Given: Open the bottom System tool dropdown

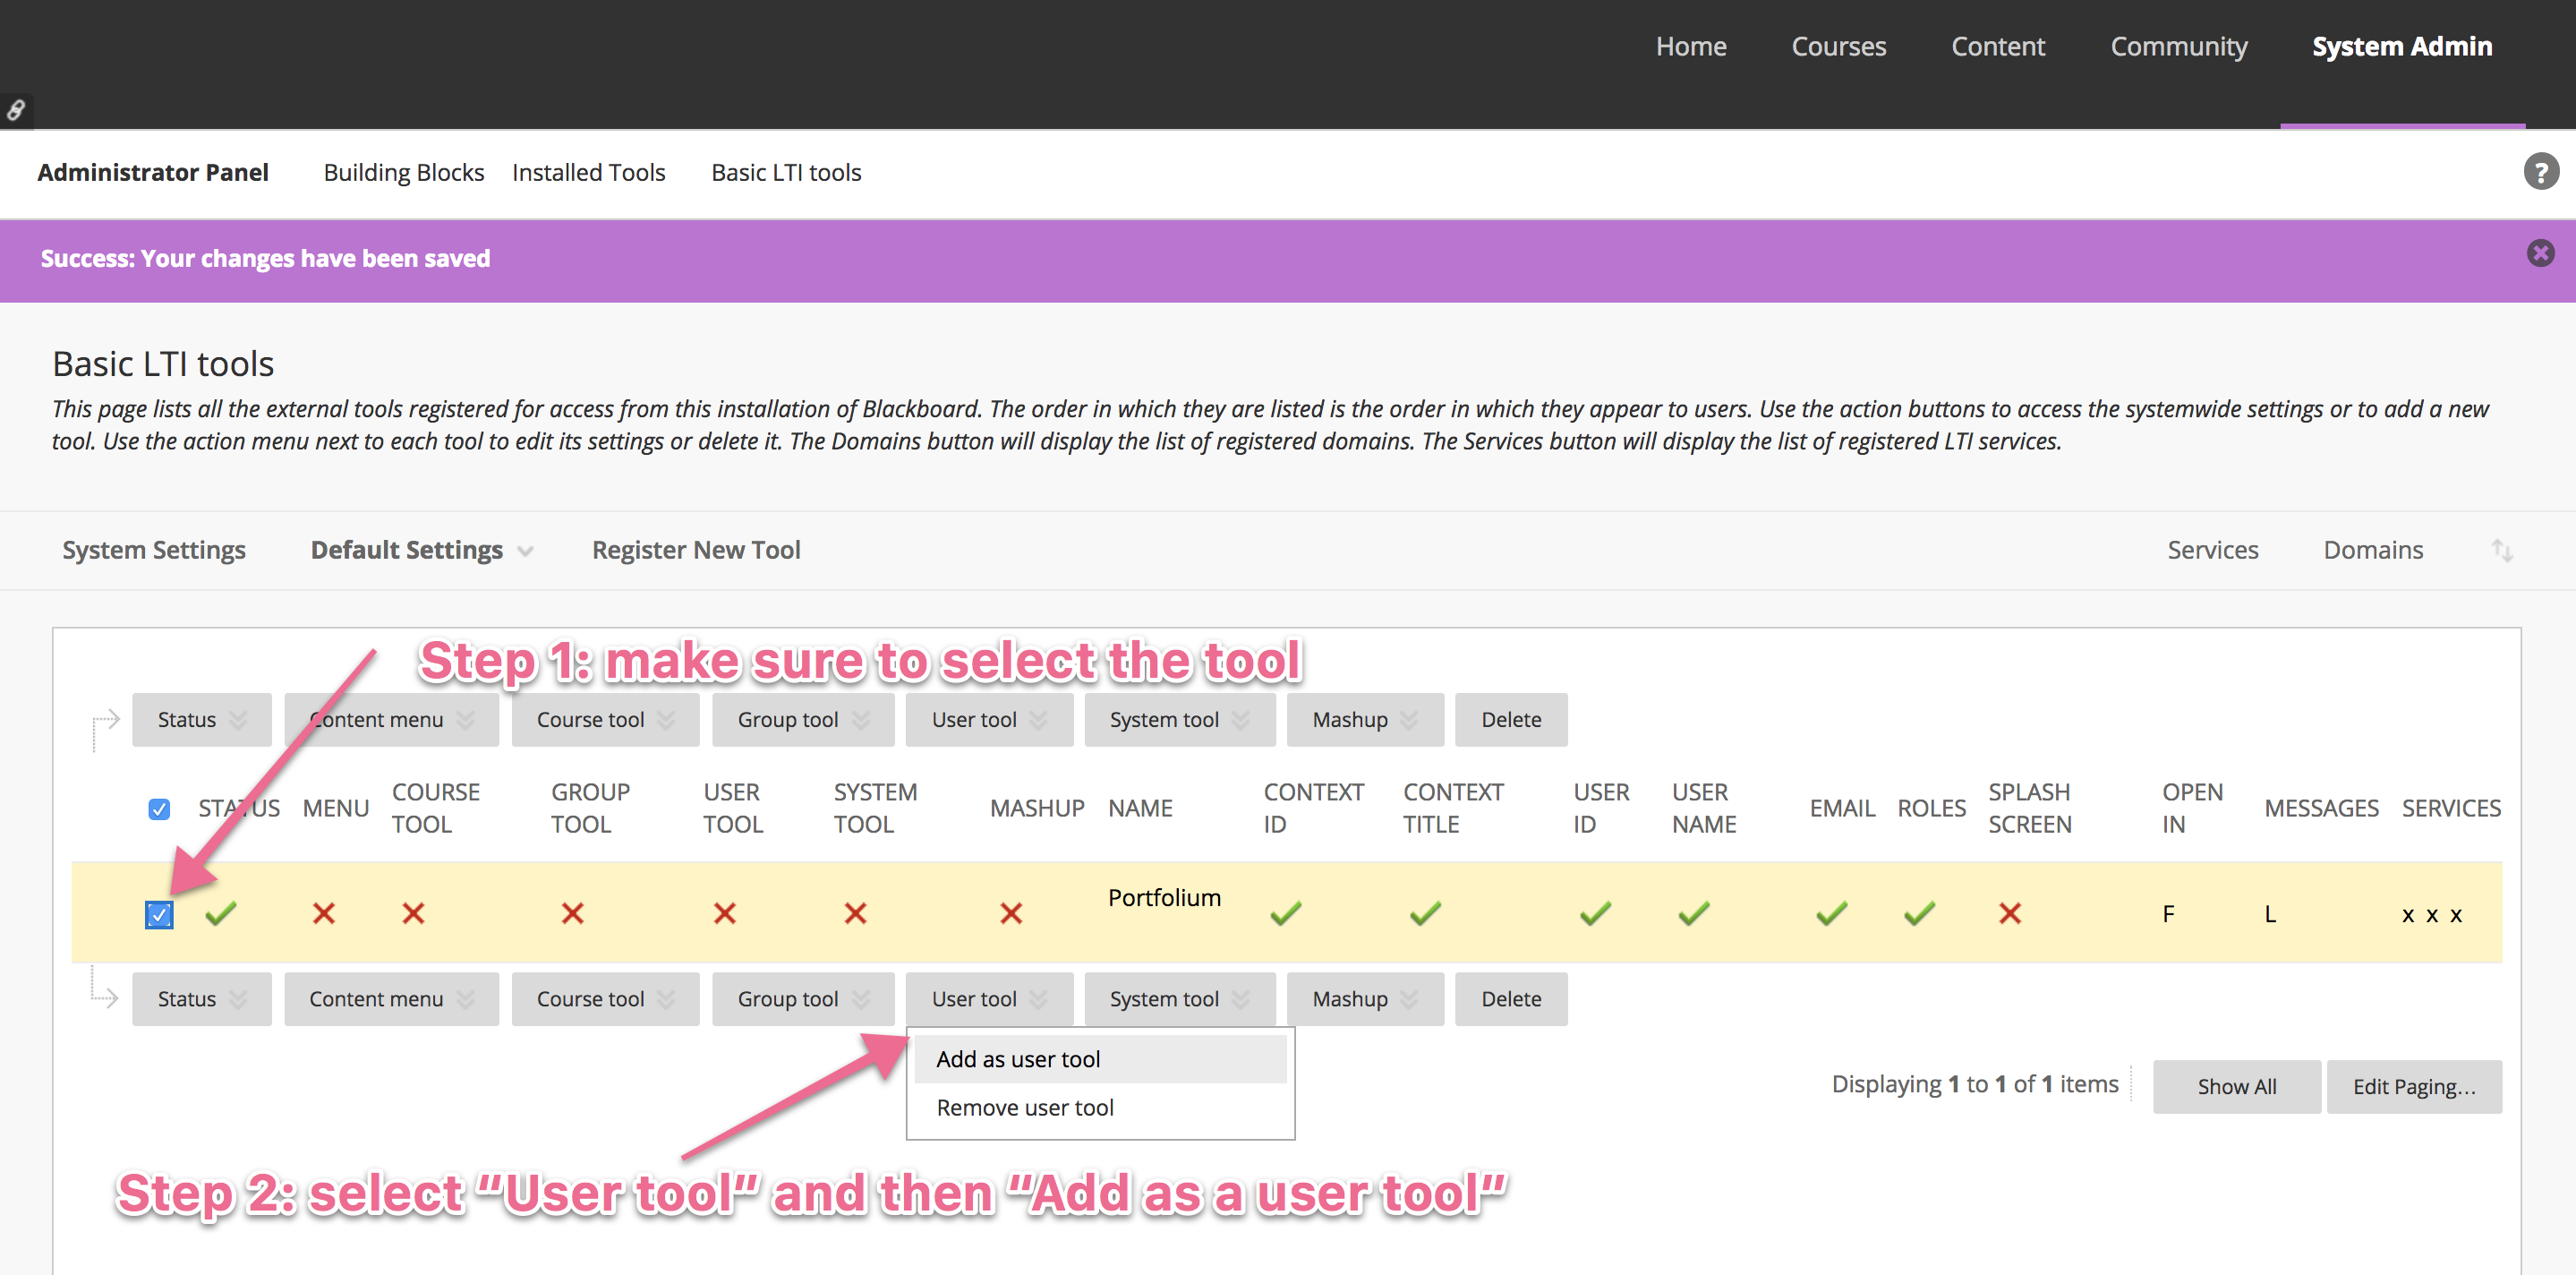Looking at the screenshot, I should click(1178, 999).
